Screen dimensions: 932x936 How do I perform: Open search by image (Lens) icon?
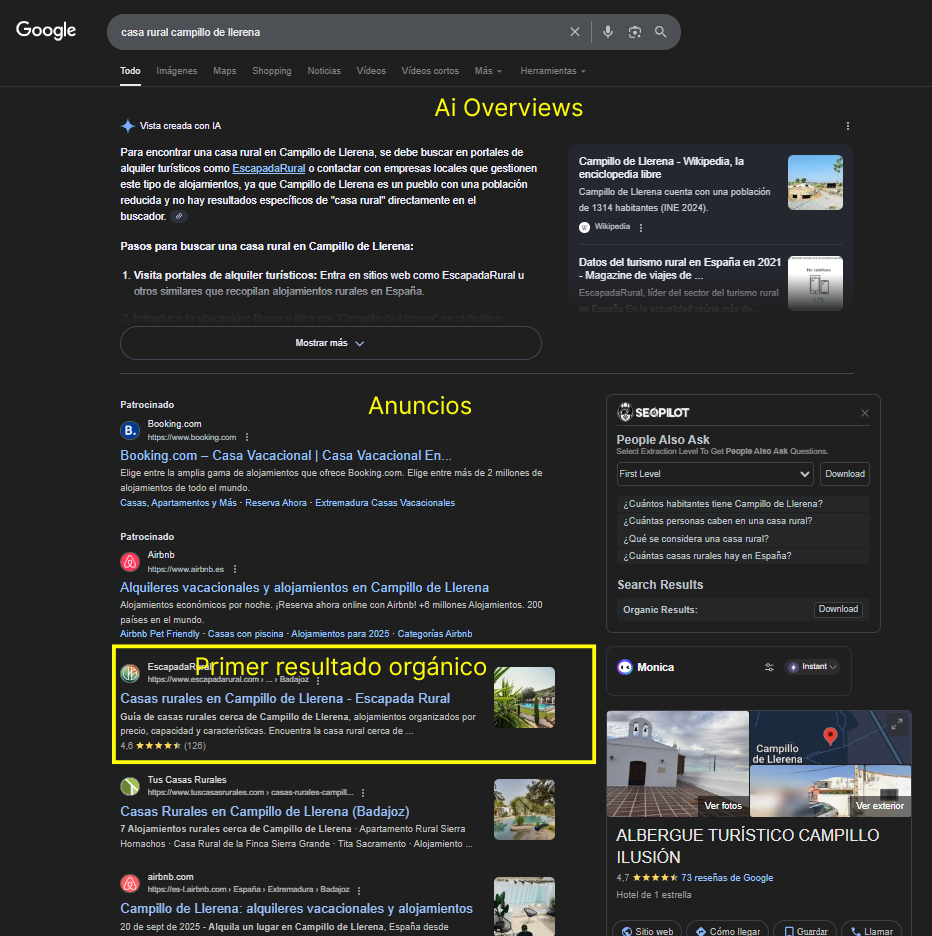(x=634, y=32)
